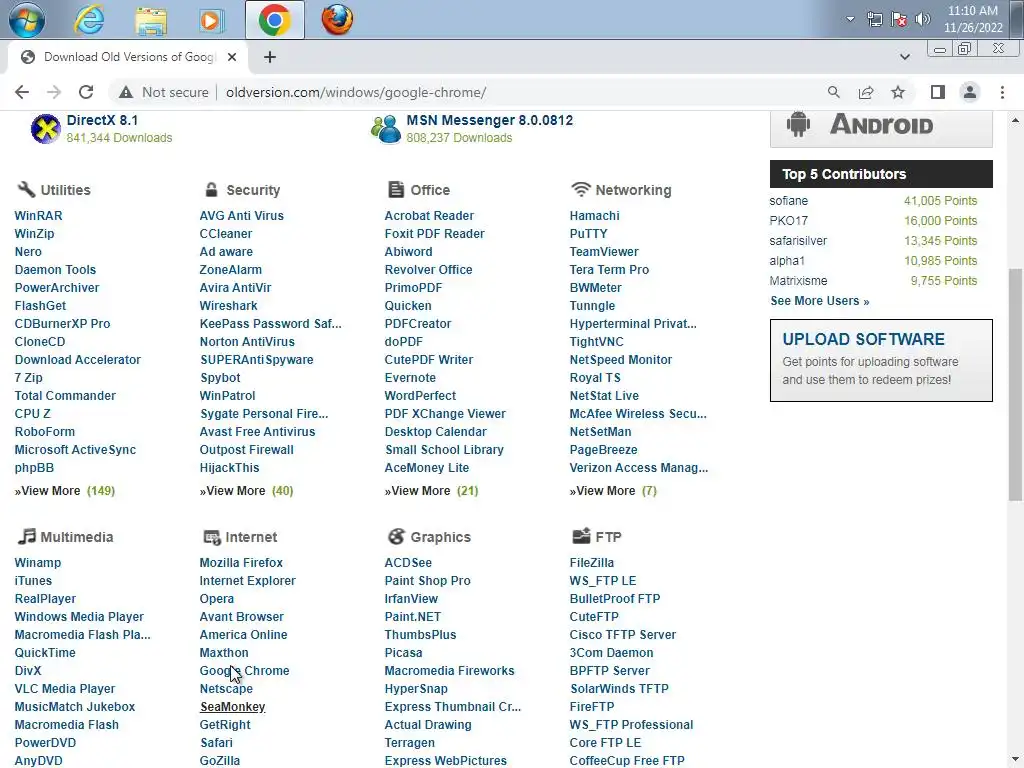Reload the current page

tap(86, 92)
